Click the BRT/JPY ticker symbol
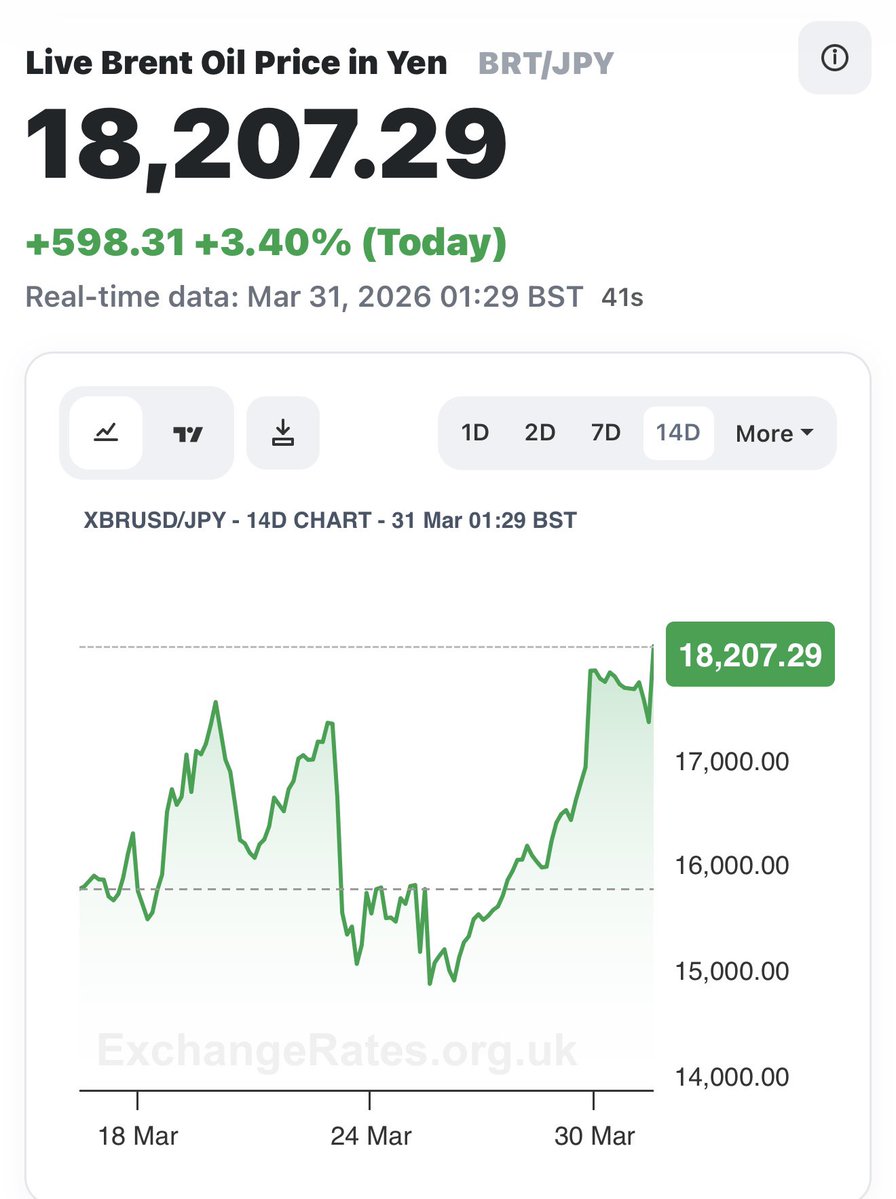Screen dimensions: 896x1199 coord(545,64)
